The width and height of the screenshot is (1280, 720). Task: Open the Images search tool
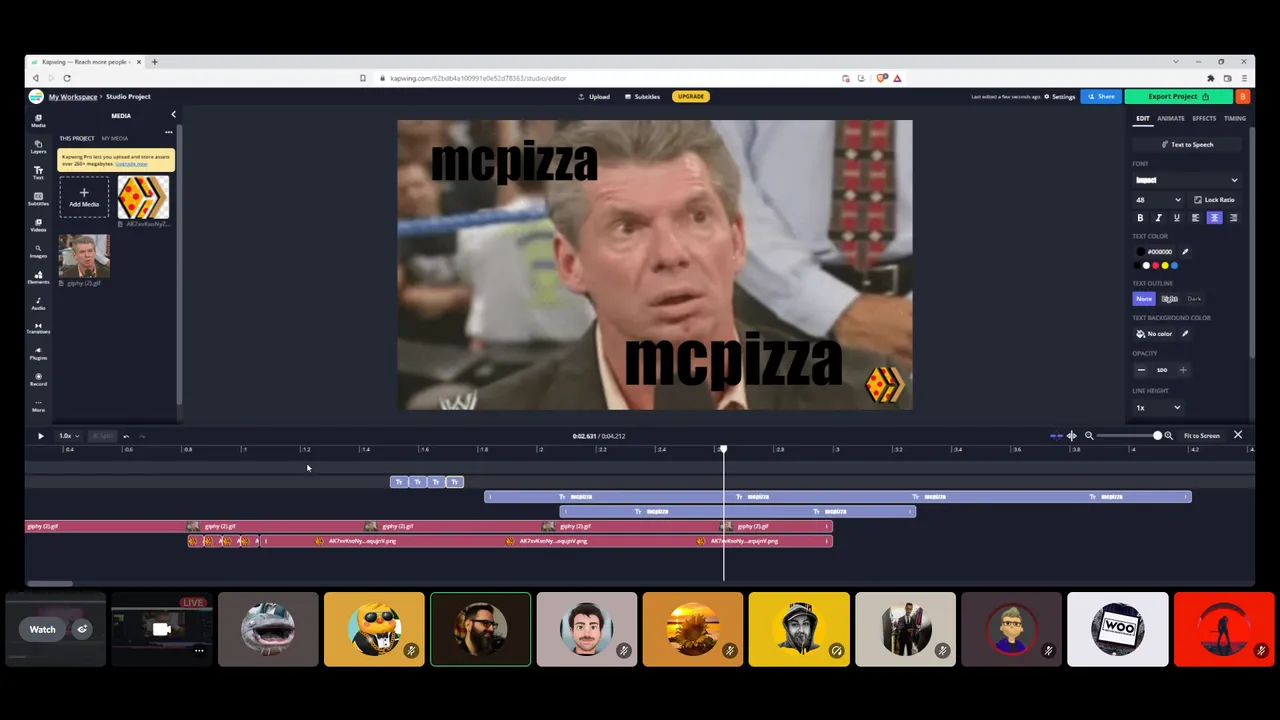pyautogui.click(x=38, y=250)
